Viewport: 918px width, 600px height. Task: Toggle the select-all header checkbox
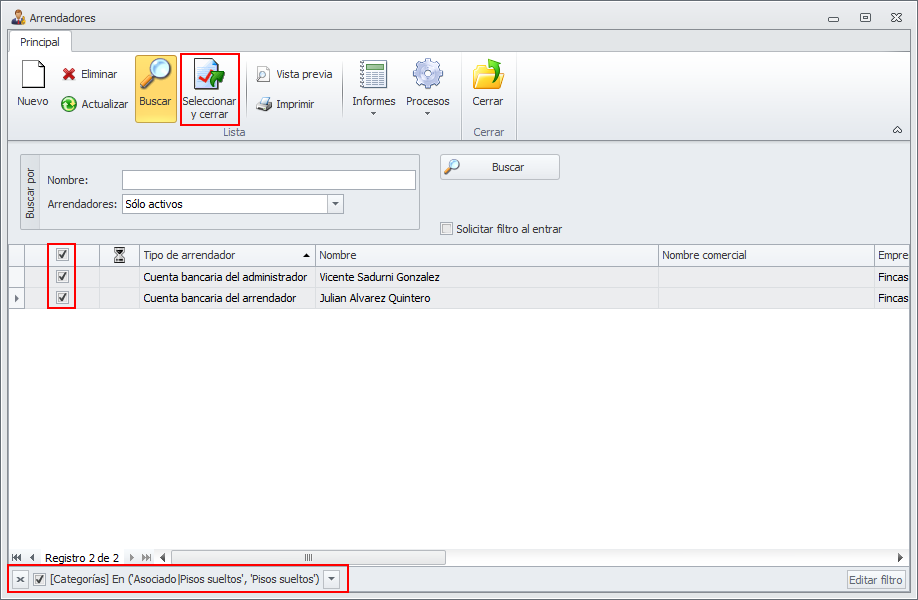[x=63, y=255]
